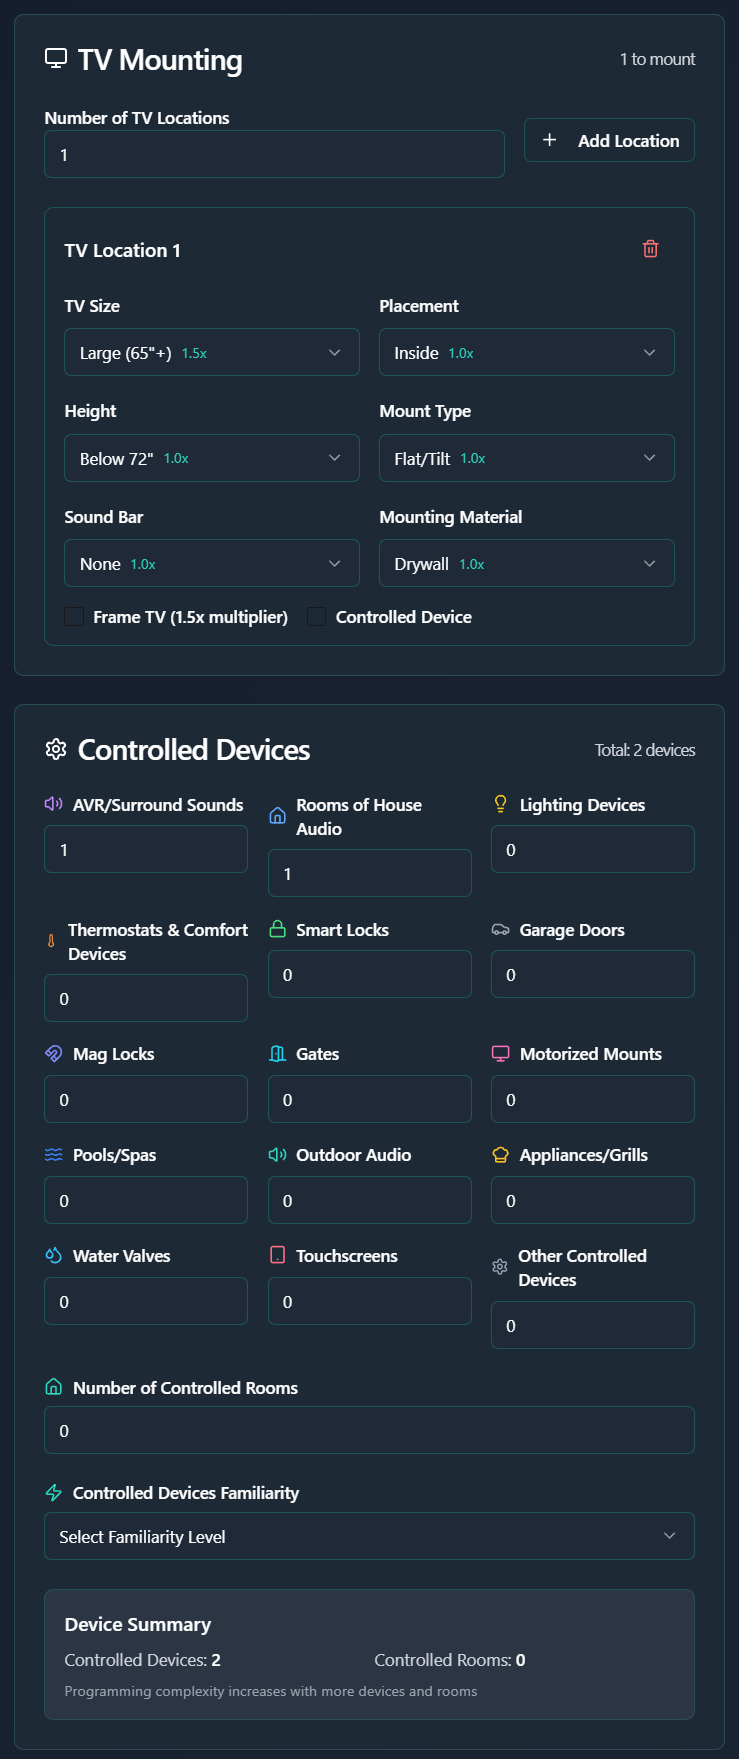This screenshot has height=1759, width=739.
Task: Click the Number of TV Locations field
Action: coord(274,155)
